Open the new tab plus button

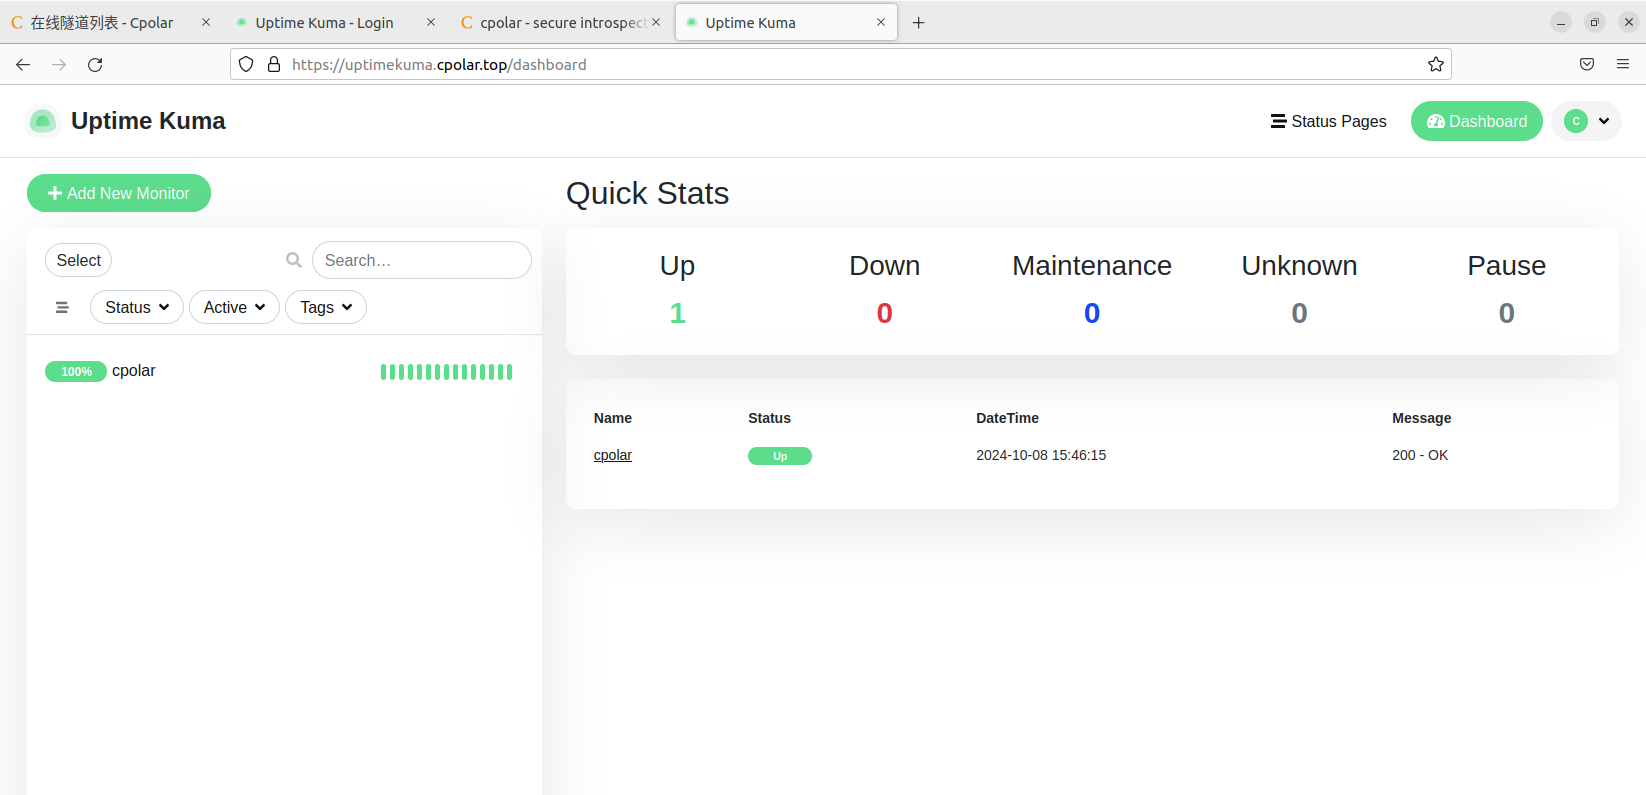pyautogui.click(x=918, y=22)
